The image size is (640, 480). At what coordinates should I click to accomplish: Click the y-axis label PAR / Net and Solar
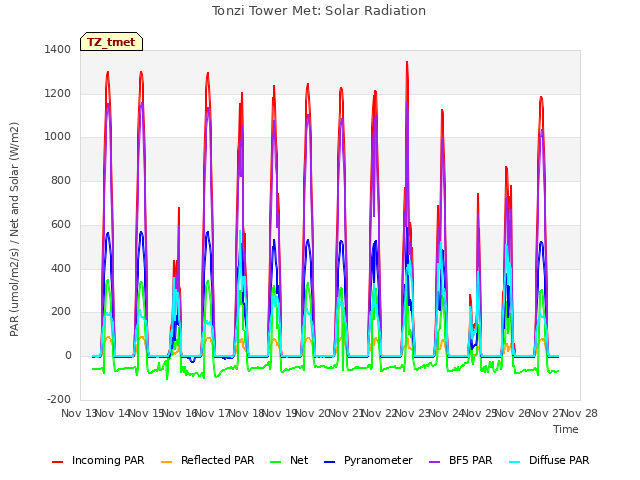14,229
